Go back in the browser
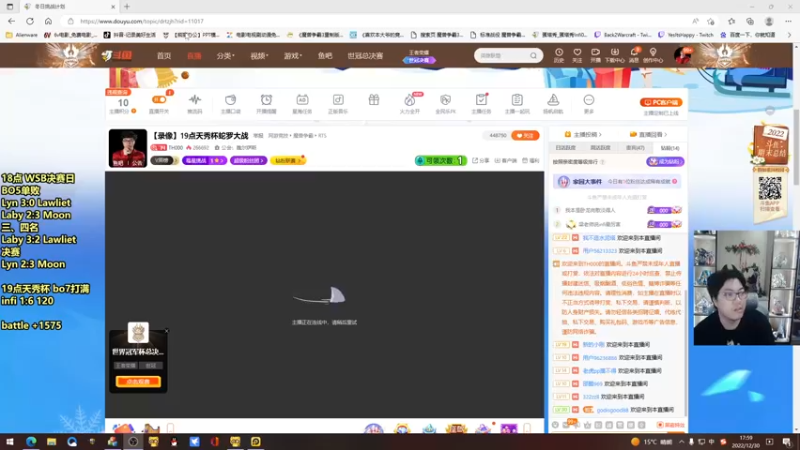 [x=11, y=21]
